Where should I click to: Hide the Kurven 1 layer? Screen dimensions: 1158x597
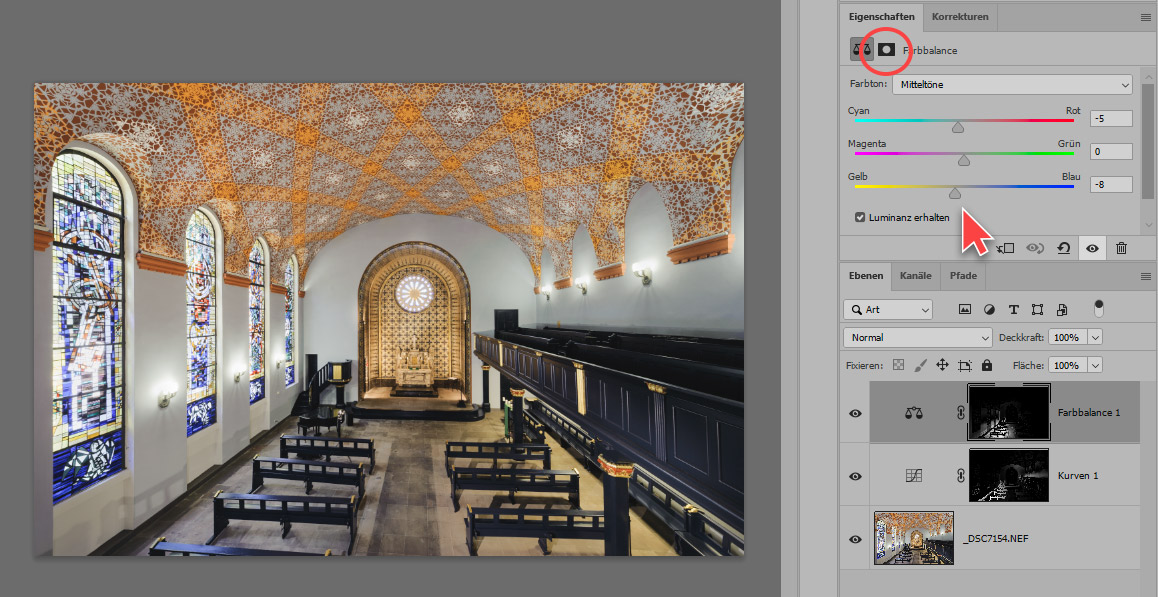[855, 476]
